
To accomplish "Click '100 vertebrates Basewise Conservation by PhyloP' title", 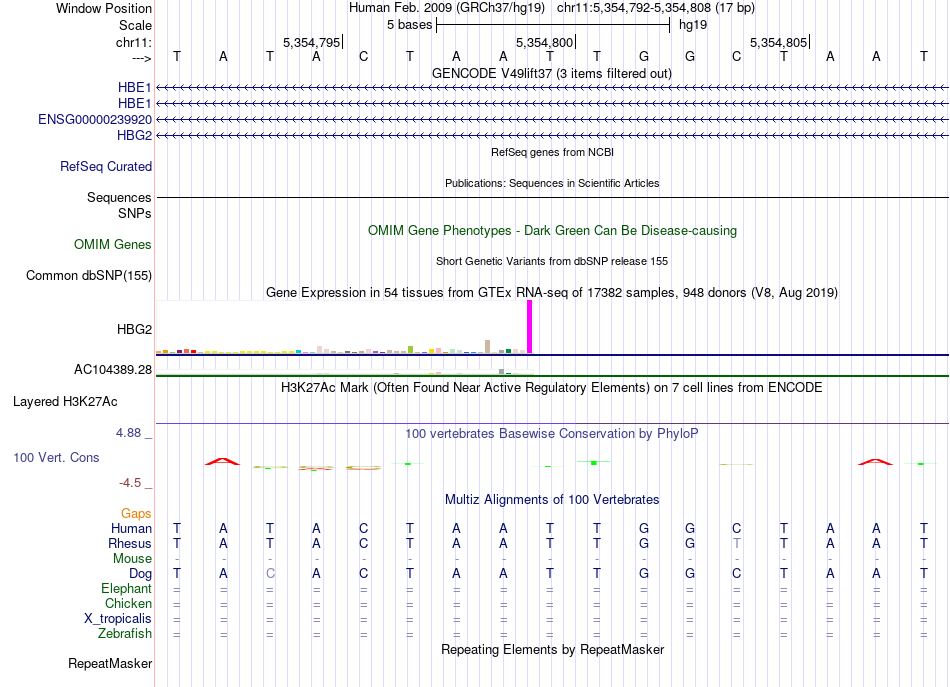I will [x=552, y=434].
